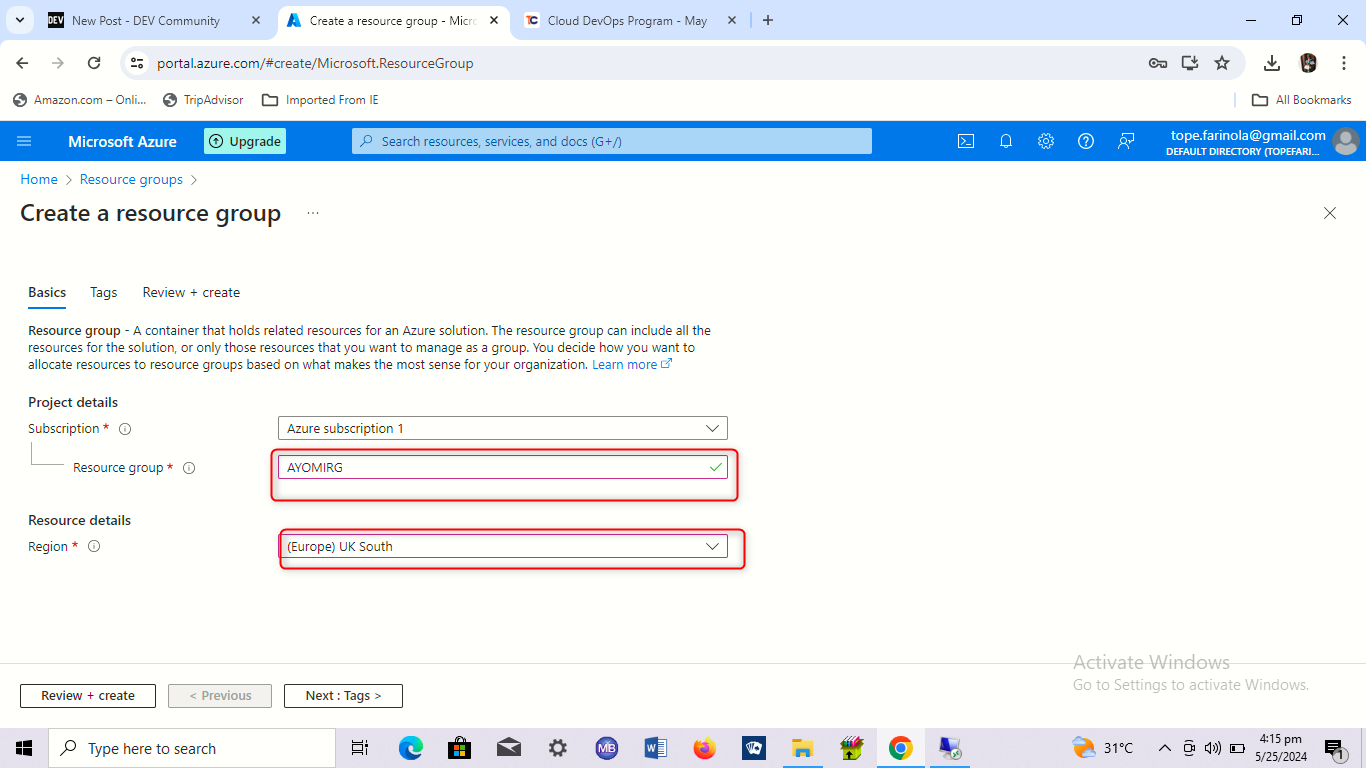Switch to the Tags tab
1366x768 pixels.
[104, 292]
